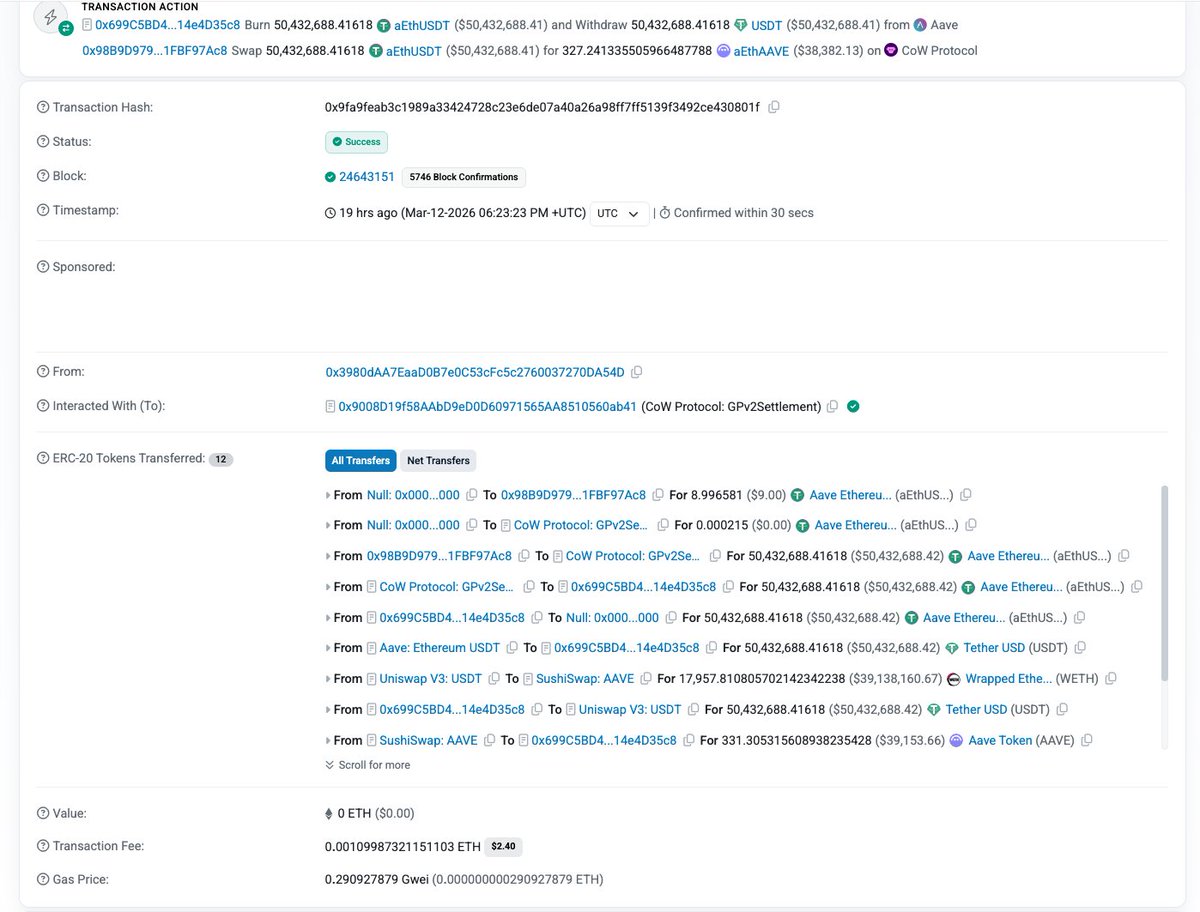Image resolution: width=1200 pixels, height=912 pixels.
Task: Click the Success status badge
Action: 356,142
